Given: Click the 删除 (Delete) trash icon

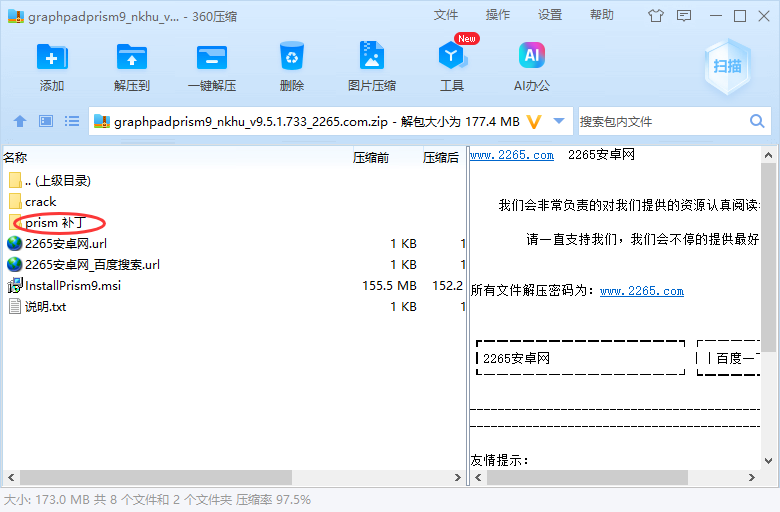Looking at the screenshot, I should pos(292,56).
